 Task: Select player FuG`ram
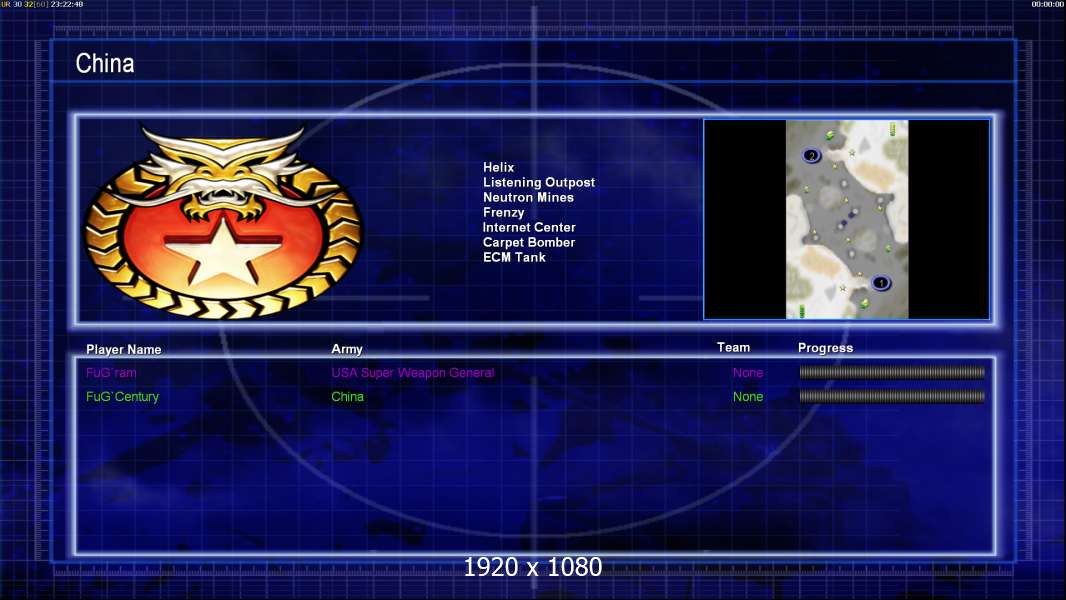111,372
